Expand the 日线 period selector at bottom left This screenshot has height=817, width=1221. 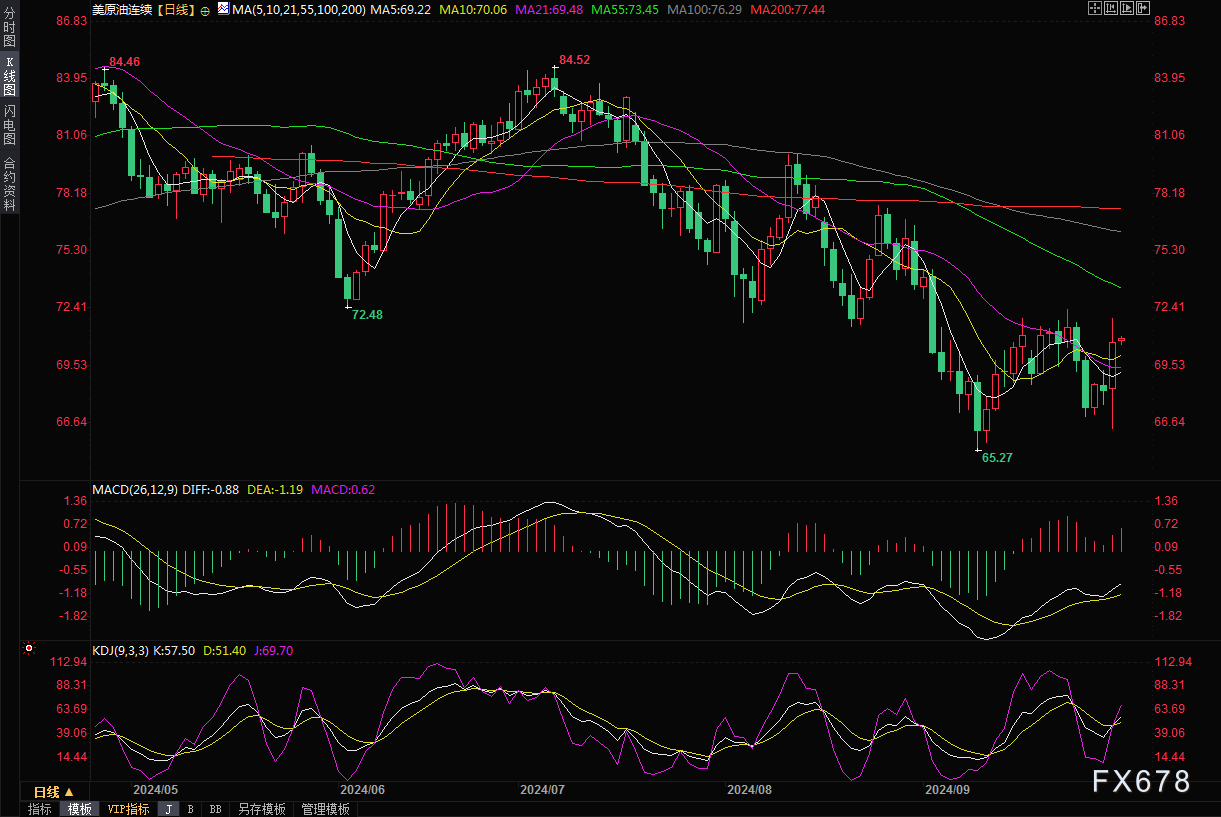click(x=54, y=791)
